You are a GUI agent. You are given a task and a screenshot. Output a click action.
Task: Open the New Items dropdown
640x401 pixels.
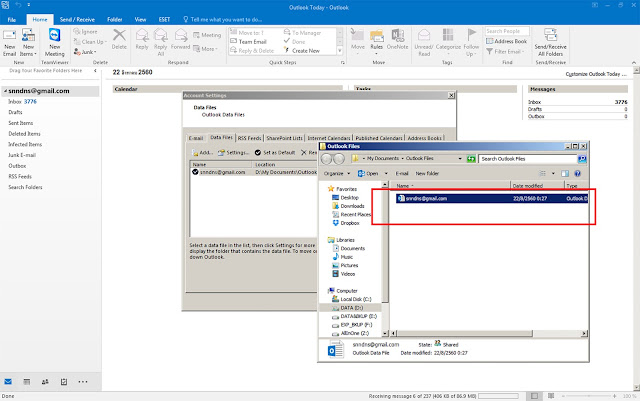(28, 42)
